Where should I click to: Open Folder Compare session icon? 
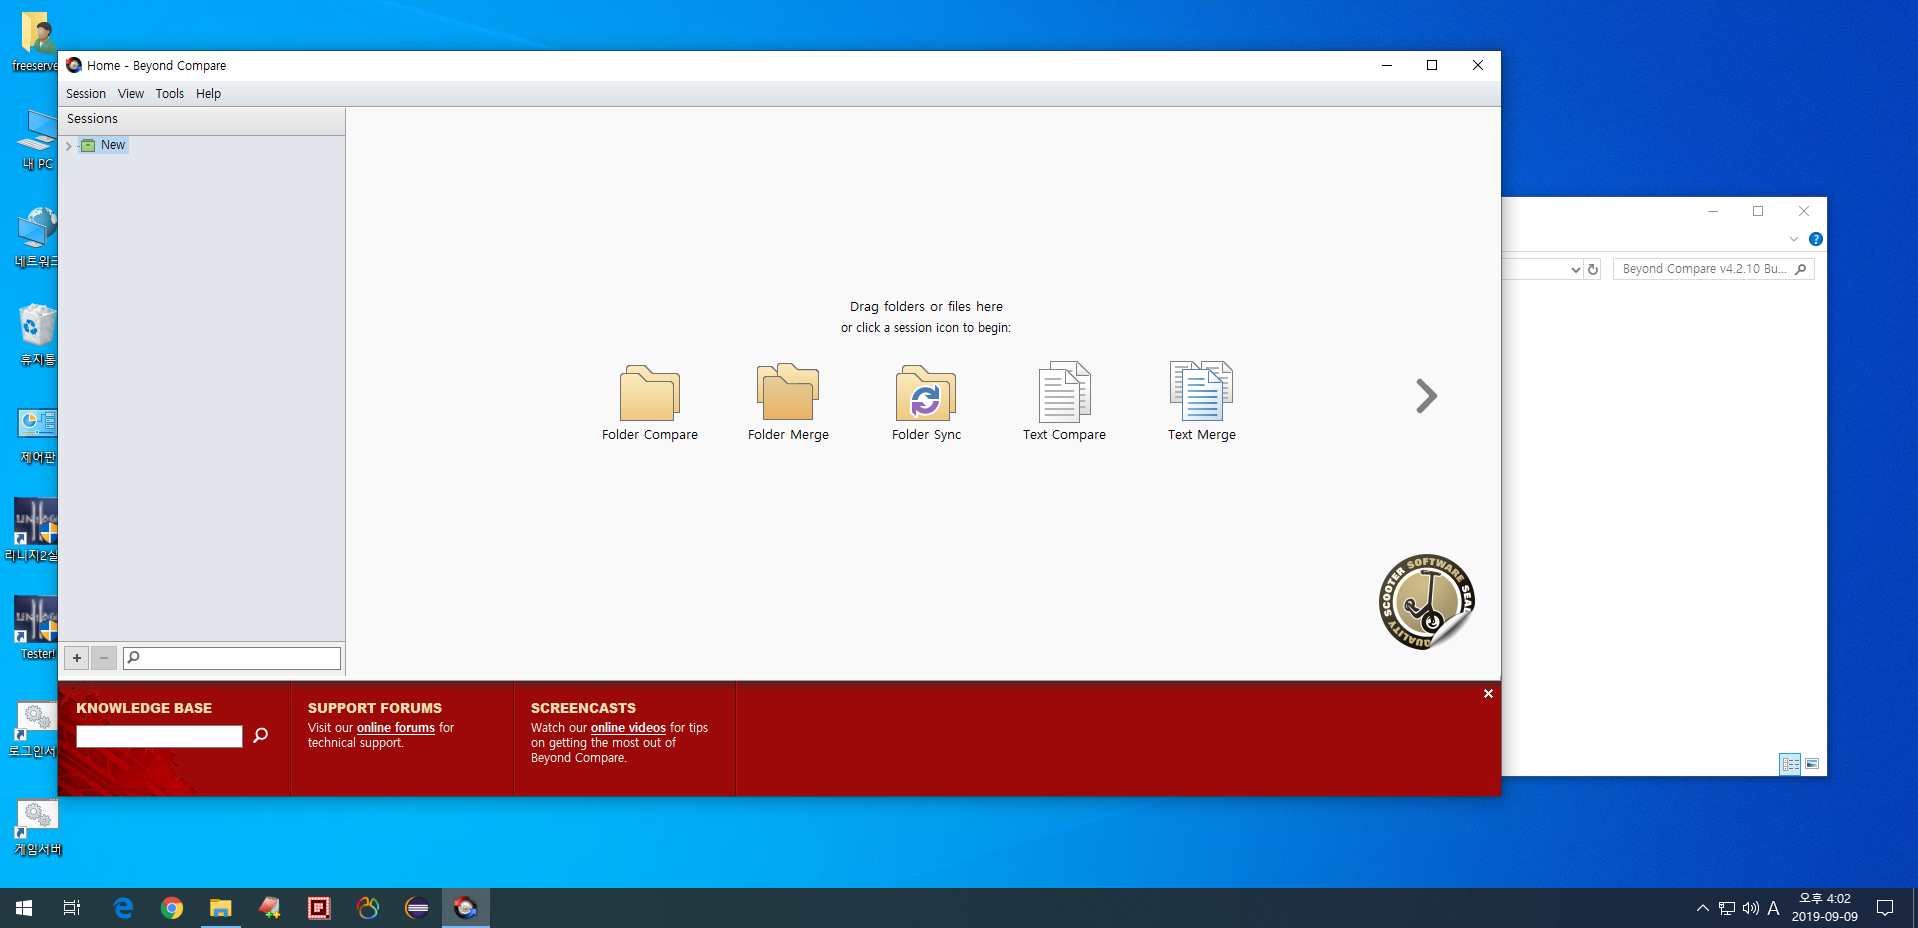tap(649, 402)
